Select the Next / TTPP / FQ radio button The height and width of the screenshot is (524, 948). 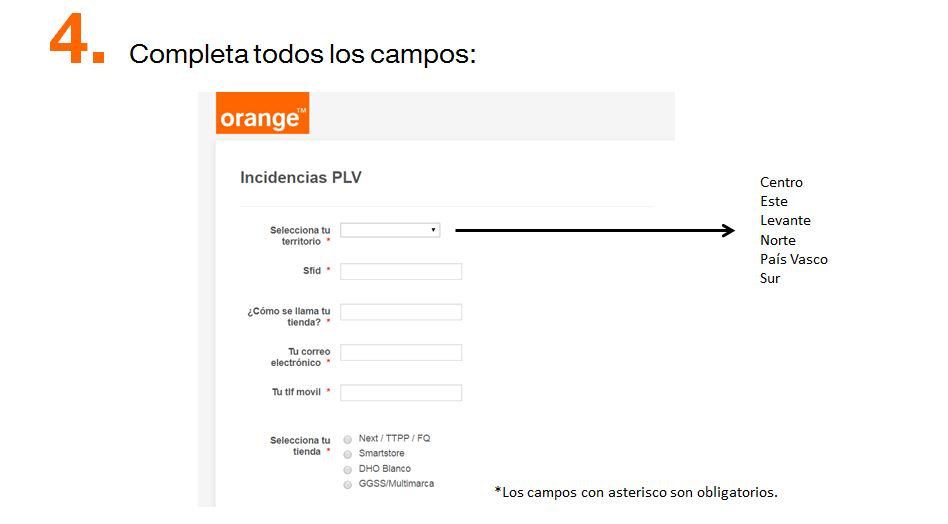tap(348, 439)
